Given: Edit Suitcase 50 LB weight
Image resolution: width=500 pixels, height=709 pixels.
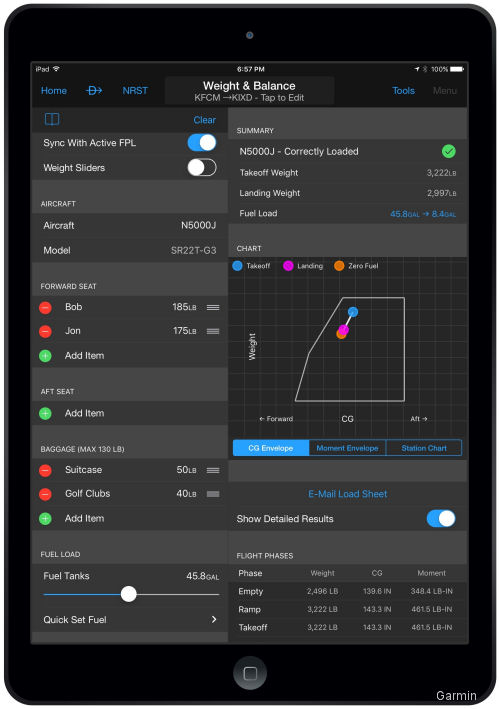Looking at the screenshot, I should coord(187,470).
